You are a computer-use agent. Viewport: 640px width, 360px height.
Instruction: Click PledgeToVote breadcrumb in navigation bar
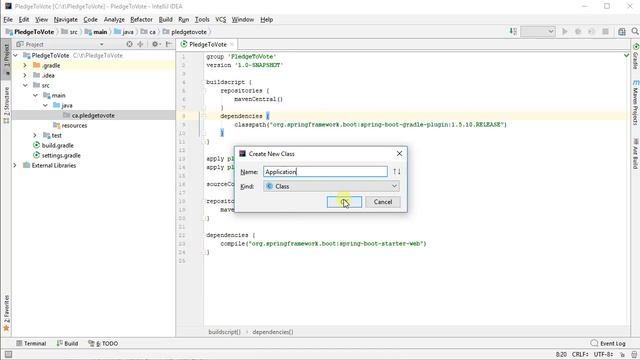[30, 31]
